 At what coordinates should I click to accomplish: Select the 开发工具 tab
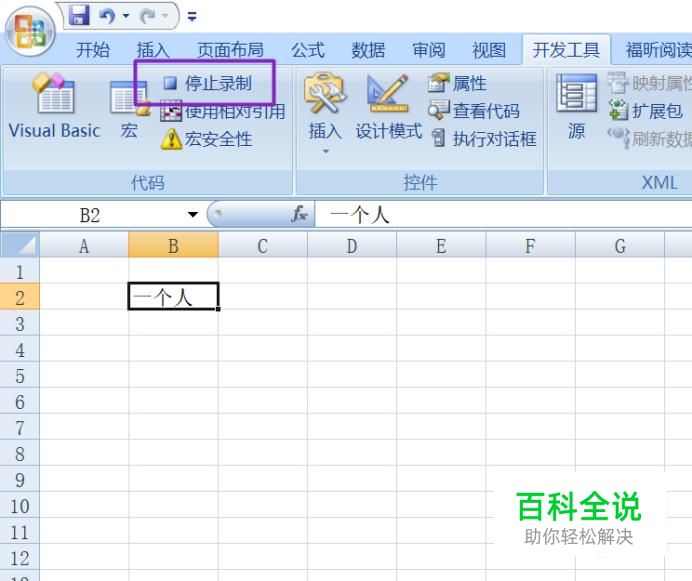[566, 49]
